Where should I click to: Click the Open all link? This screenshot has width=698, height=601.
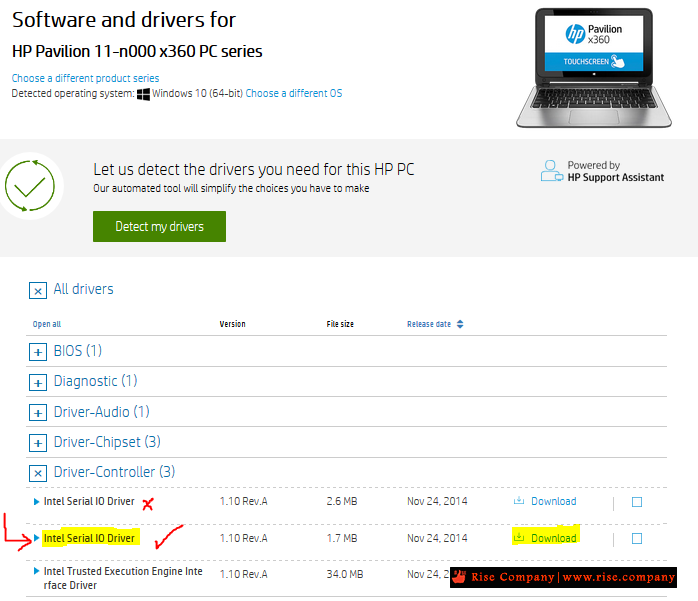point(47,324)
